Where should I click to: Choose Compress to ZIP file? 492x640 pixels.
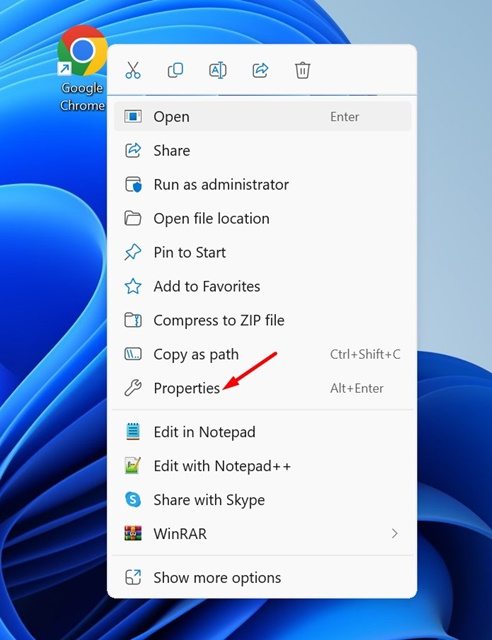click(x=263, y=320)
